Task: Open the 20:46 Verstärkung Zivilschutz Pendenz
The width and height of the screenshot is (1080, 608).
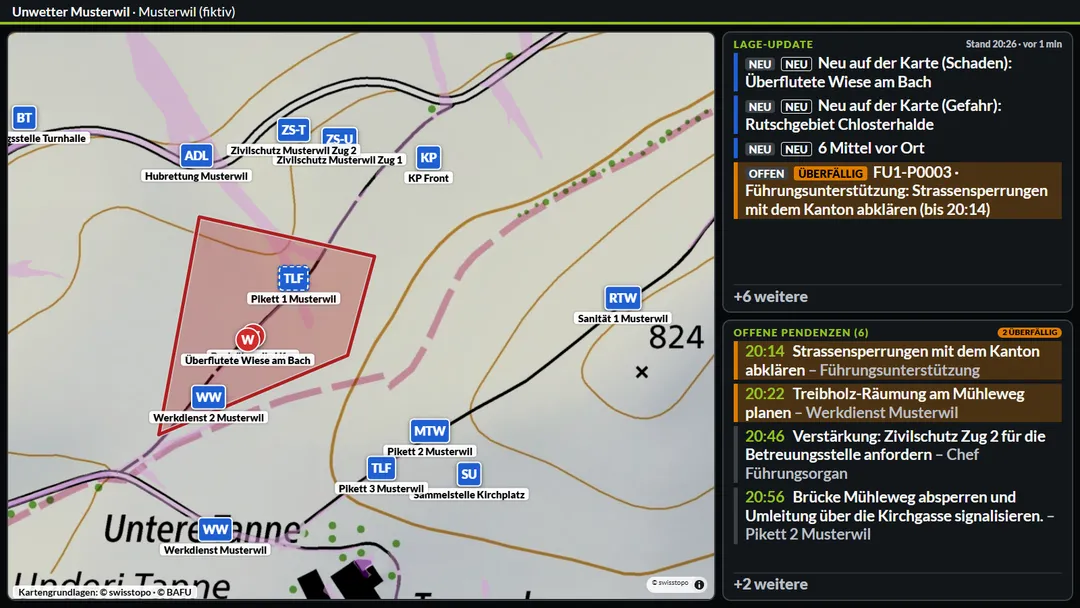Action: pos(898,455)
